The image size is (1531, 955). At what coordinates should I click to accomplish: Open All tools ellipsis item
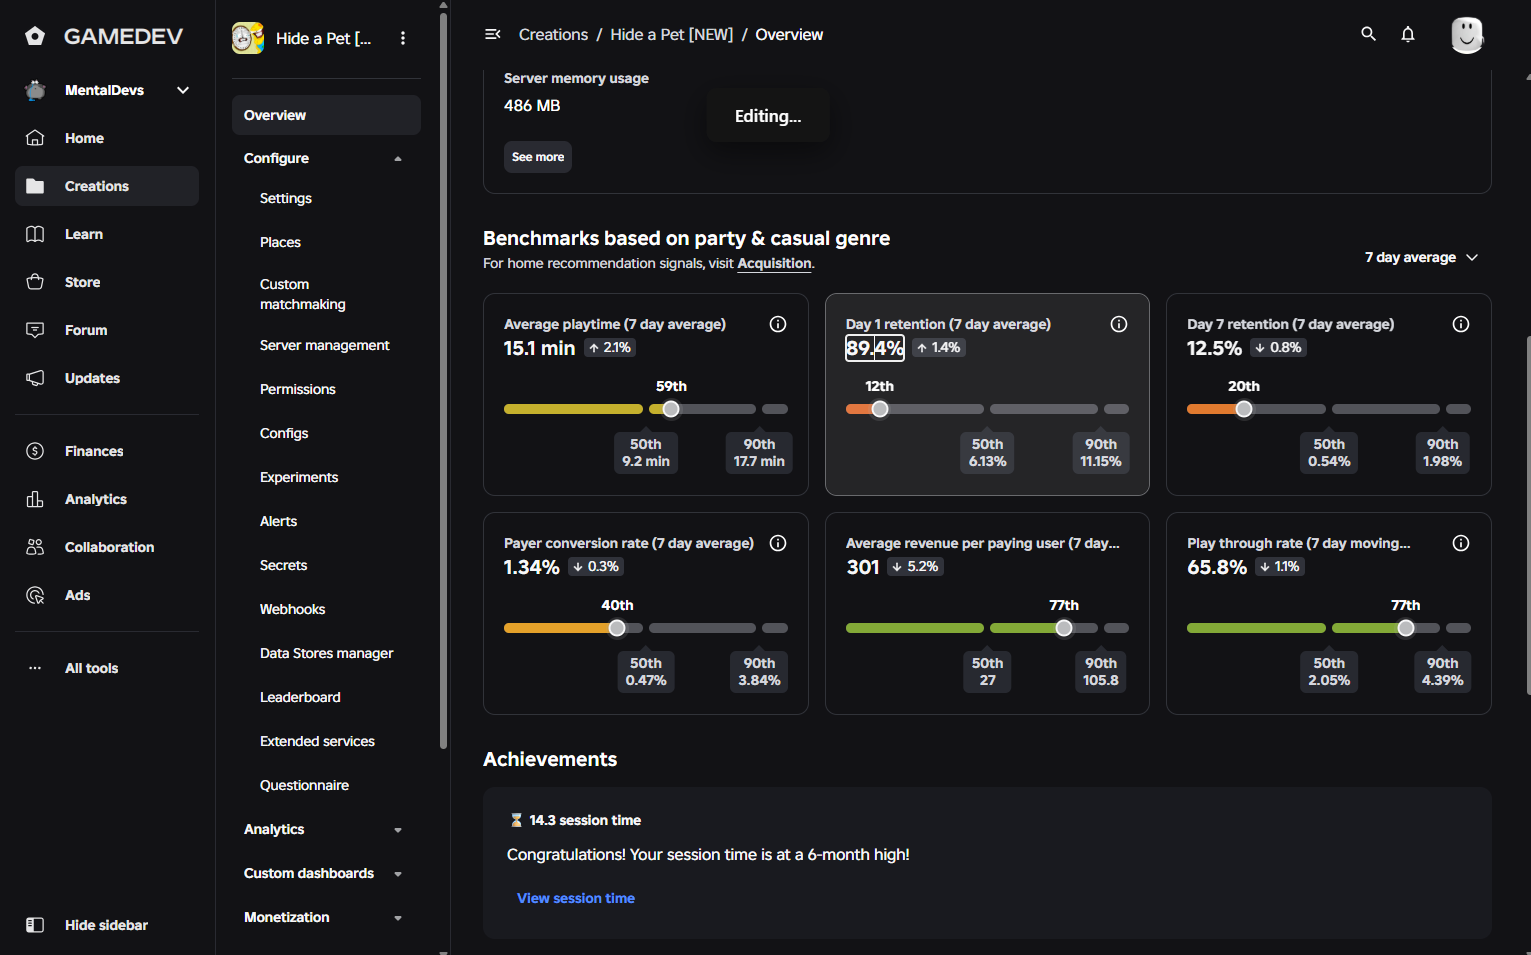pyautogui.click(x=107, y=668)
